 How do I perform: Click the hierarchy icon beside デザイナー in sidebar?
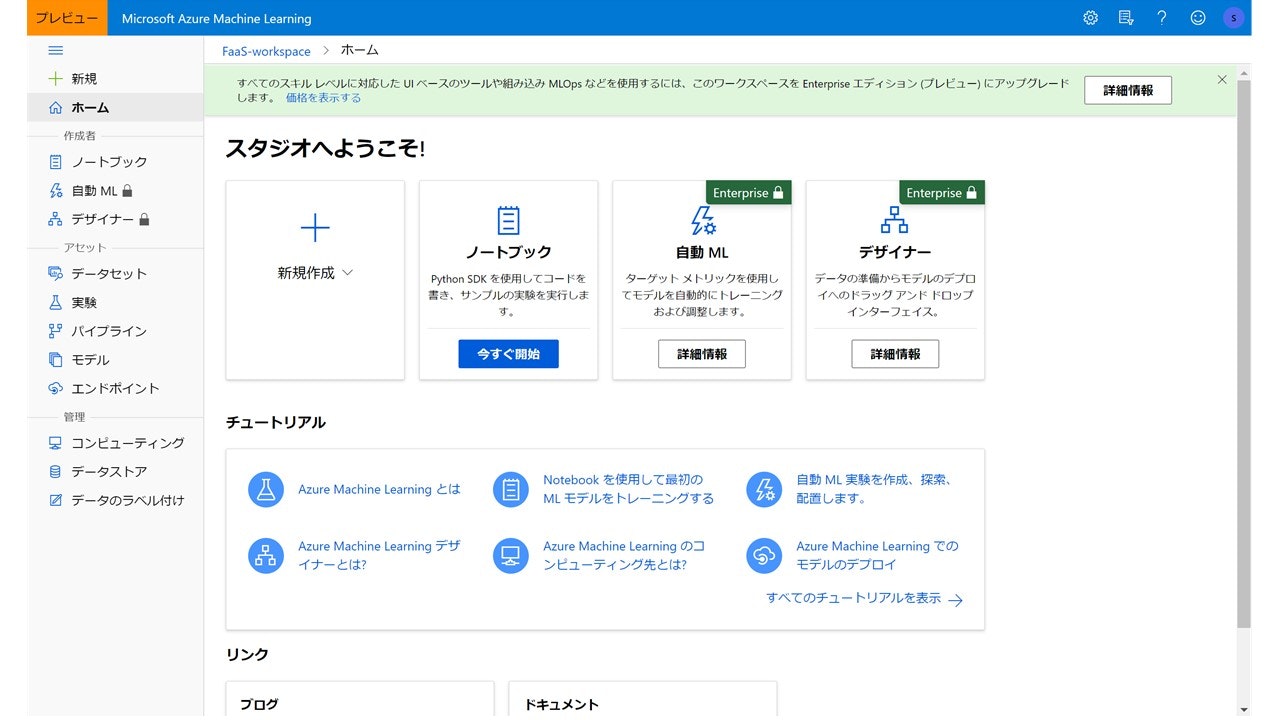[56, 219]
